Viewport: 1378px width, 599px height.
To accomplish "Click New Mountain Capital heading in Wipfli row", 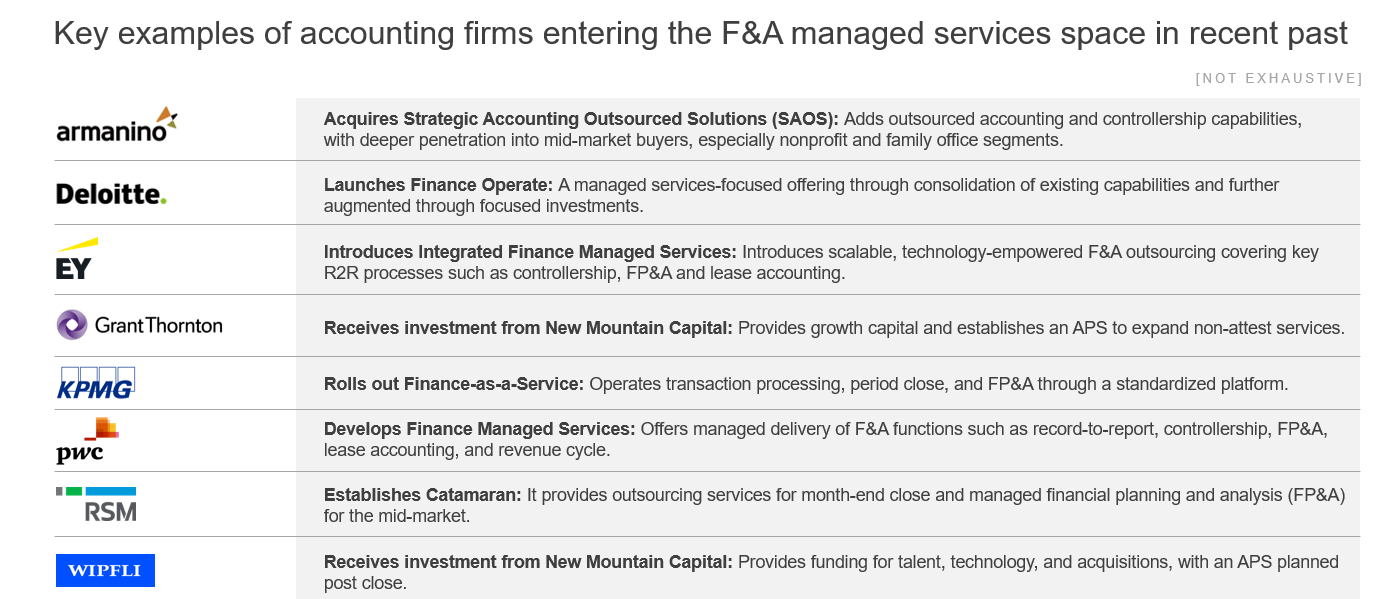I will pos(528,562).
